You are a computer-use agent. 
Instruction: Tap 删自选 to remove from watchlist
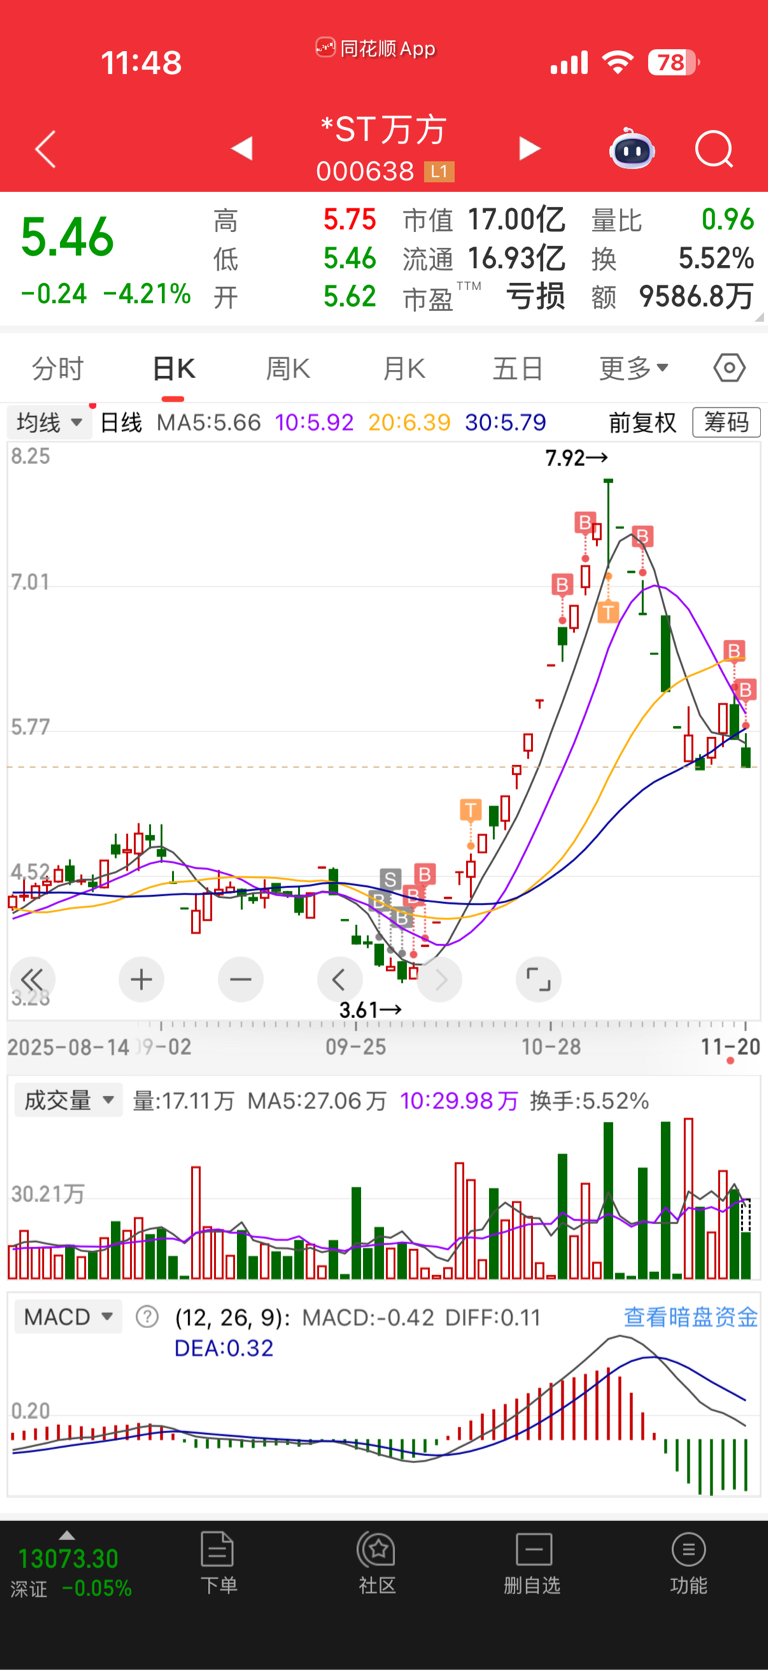click(x=532, y=1564)
